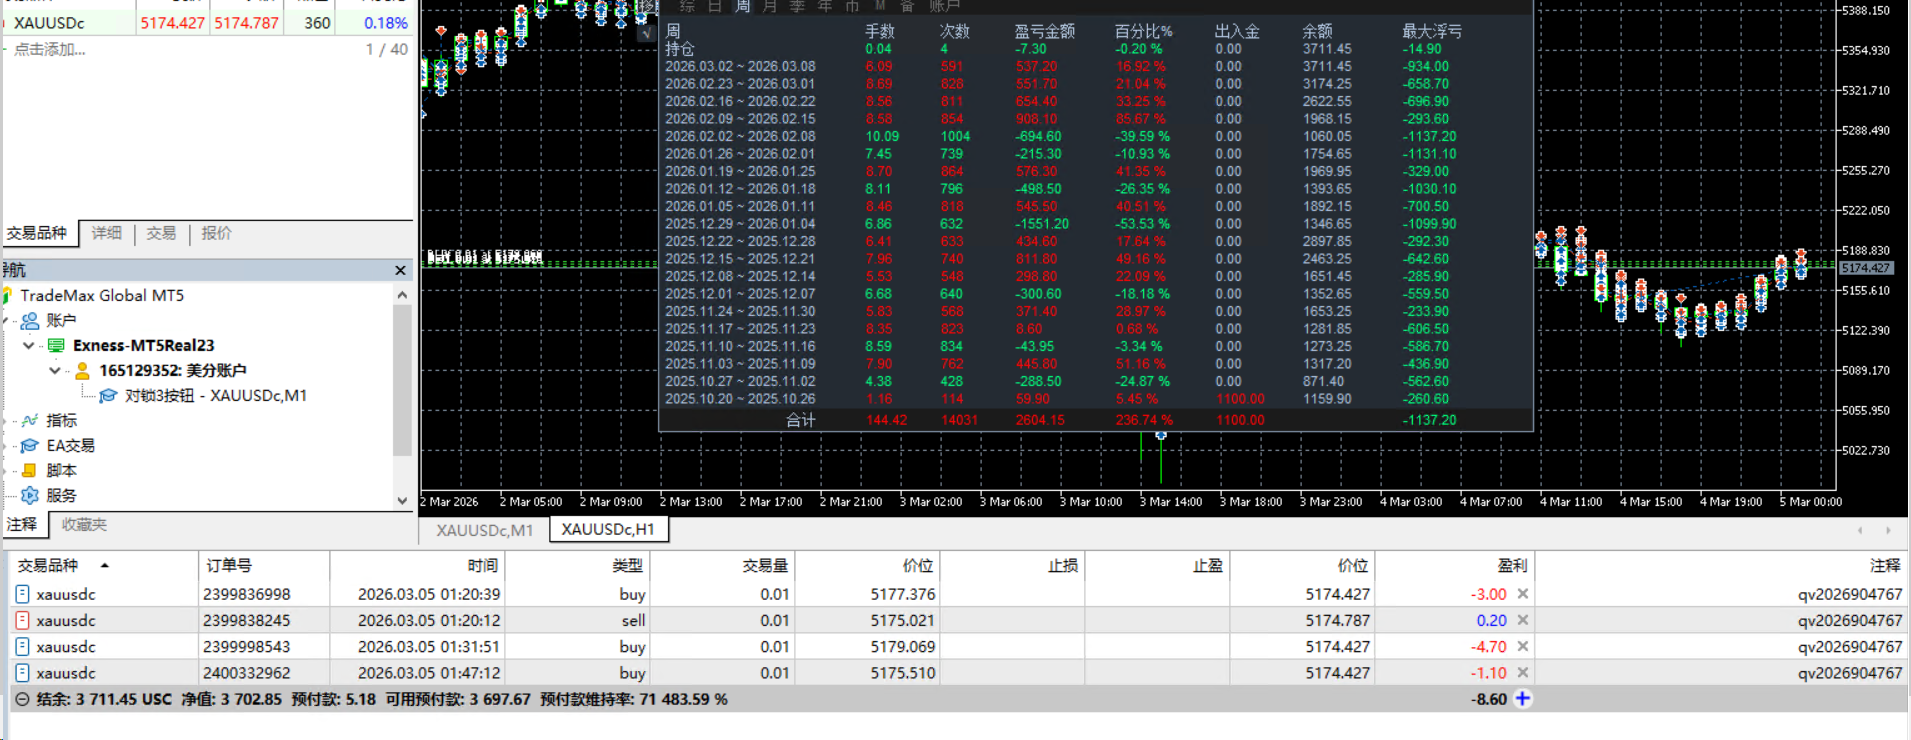Switch to the 交易品种 tab
This screenshot has height=740, width=1911.
pyautogui.click(x=38, y=233)
